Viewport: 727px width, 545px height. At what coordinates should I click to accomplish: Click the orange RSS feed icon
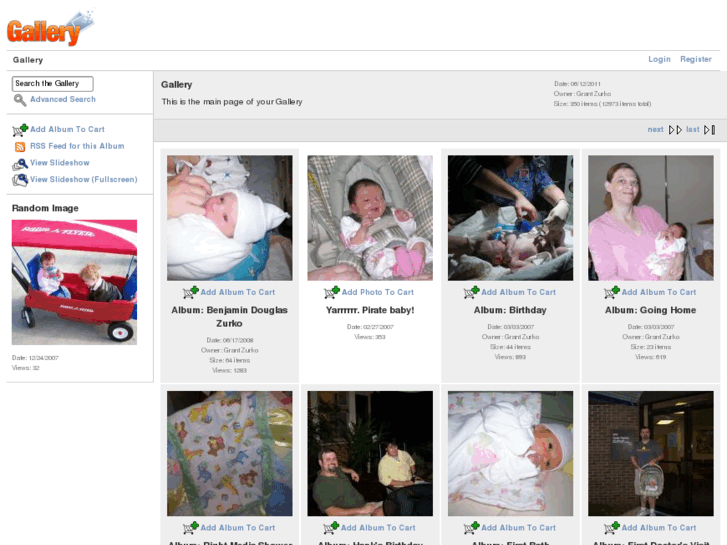pyautogui.click(x=20, y=147)
